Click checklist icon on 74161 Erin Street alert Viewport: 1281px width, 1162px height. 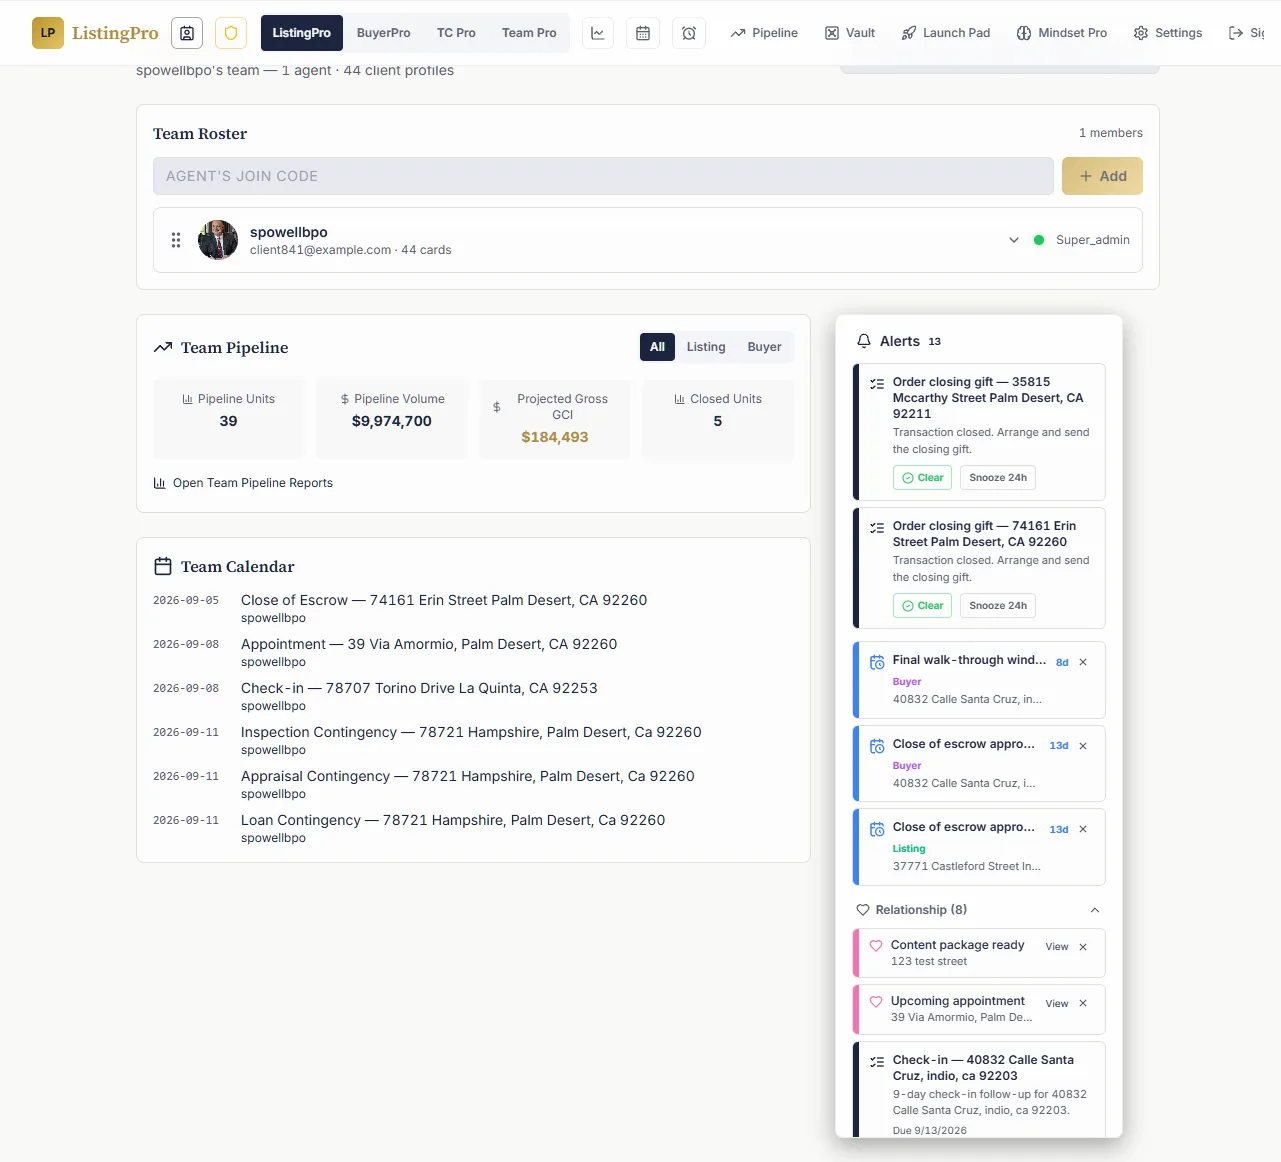[x=877, y=527]
